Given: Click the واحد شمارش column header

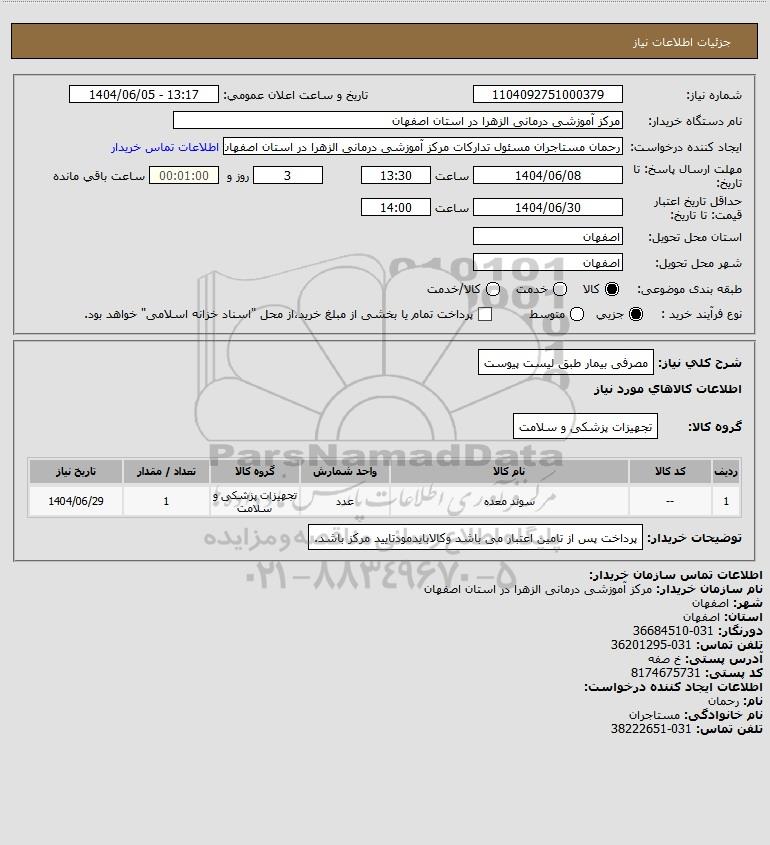Looking at the screenshot, I should pyautogui.click(x=345, y=472).
